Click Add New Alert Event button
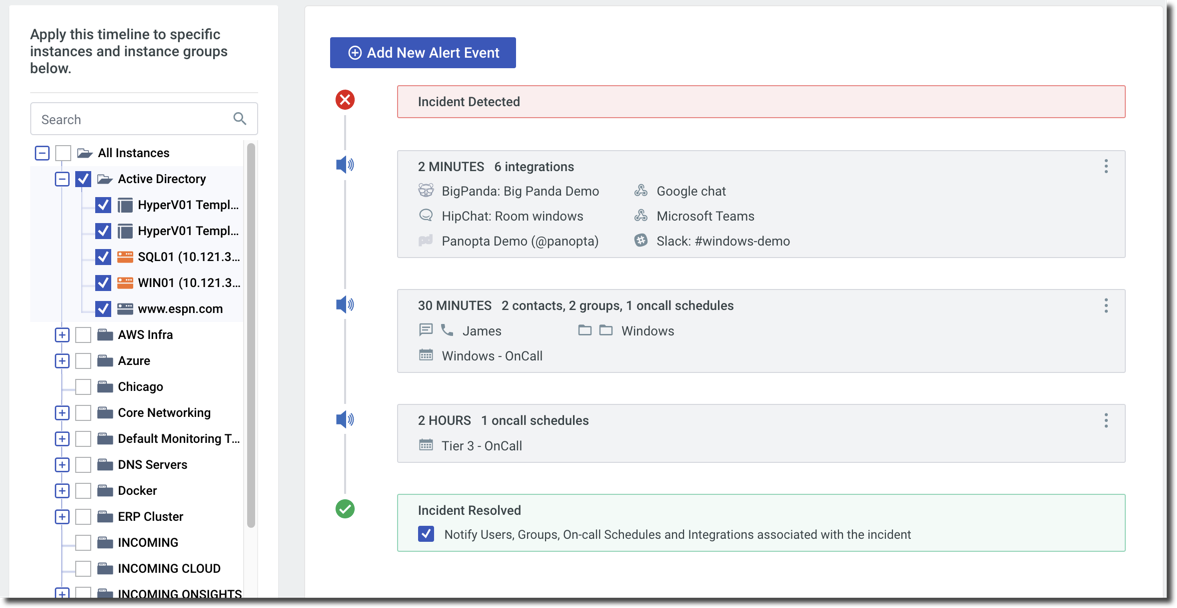The width and height of the screenshot is (1177, 608). click(x=423, y=53)
